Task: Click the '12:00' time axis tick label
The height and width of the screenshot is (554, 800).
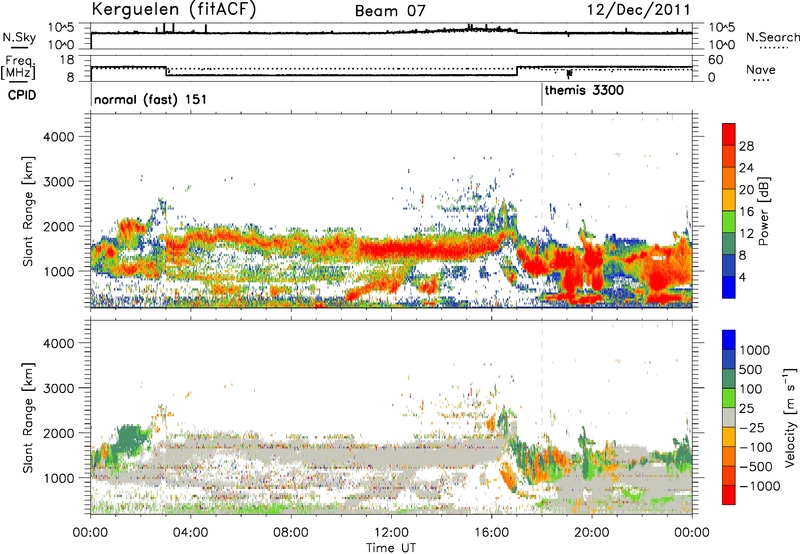Action: (x=391, y=533)
